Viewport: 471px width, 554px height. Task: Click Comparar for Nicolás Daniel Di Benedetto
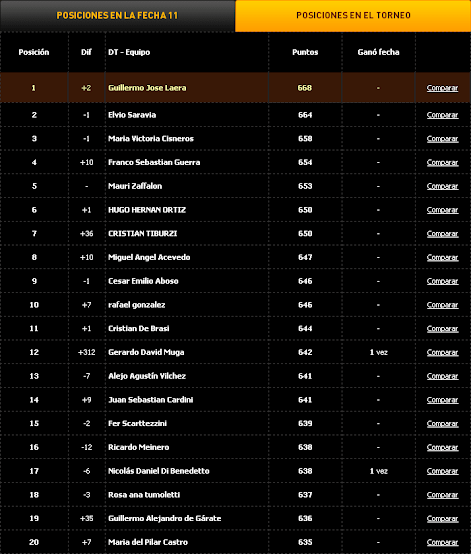tap(442, 471)
